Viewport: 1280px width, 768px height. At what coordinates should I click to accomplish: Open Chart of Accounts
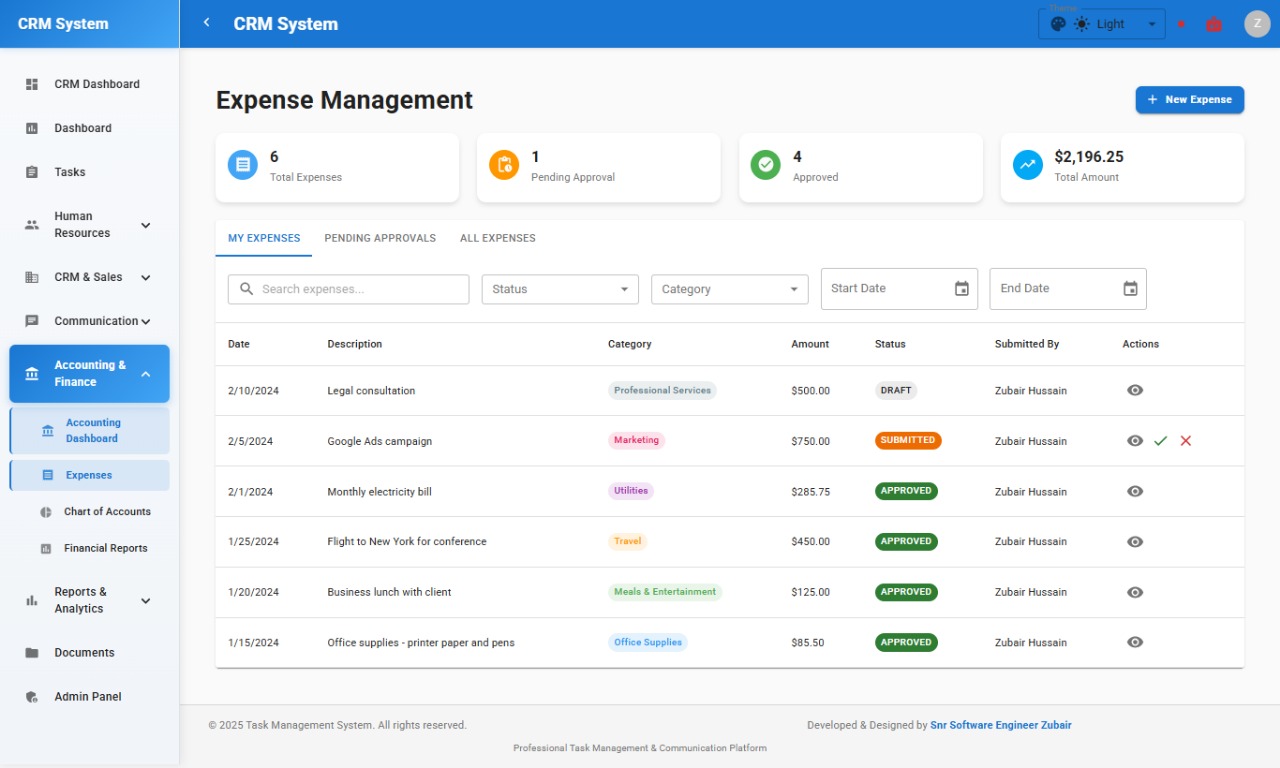pos(90,511)
